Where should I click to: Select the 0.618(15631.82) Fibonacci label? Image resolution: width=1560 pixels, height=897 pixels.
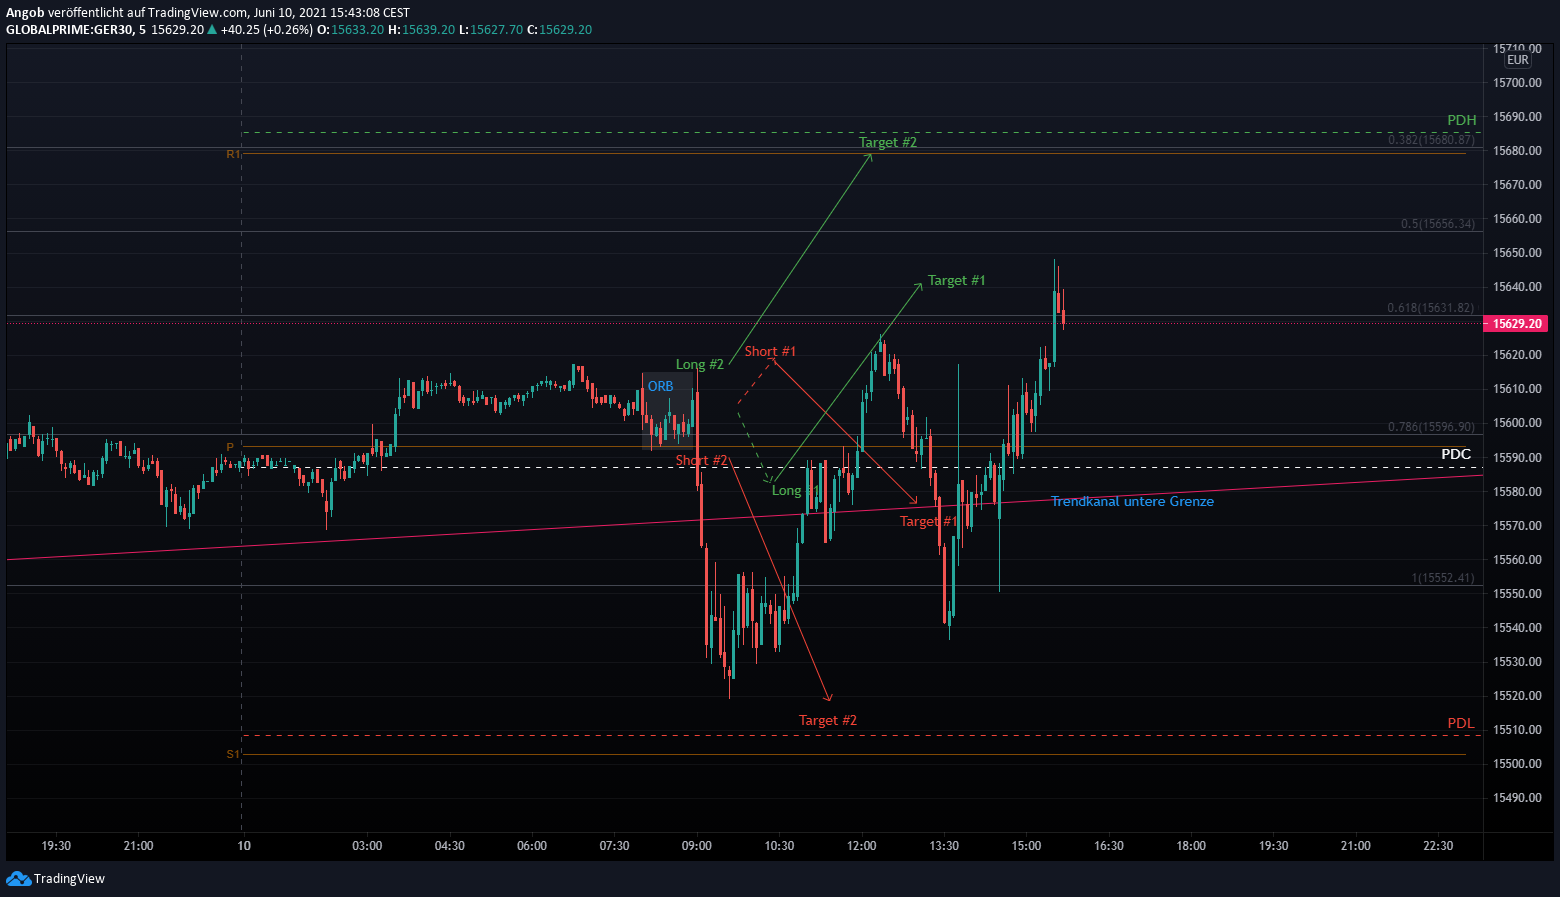coord(1430,308)
